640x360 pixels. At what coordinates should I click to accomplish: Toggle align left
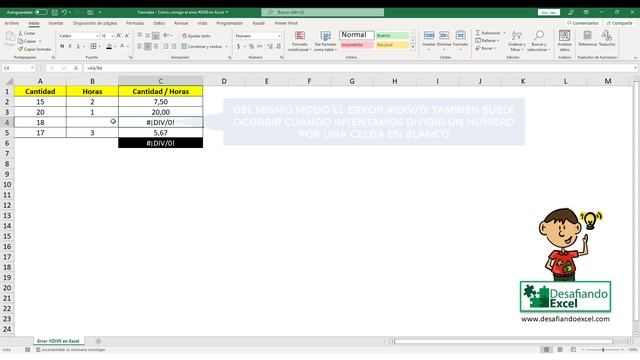click(139, 47)
